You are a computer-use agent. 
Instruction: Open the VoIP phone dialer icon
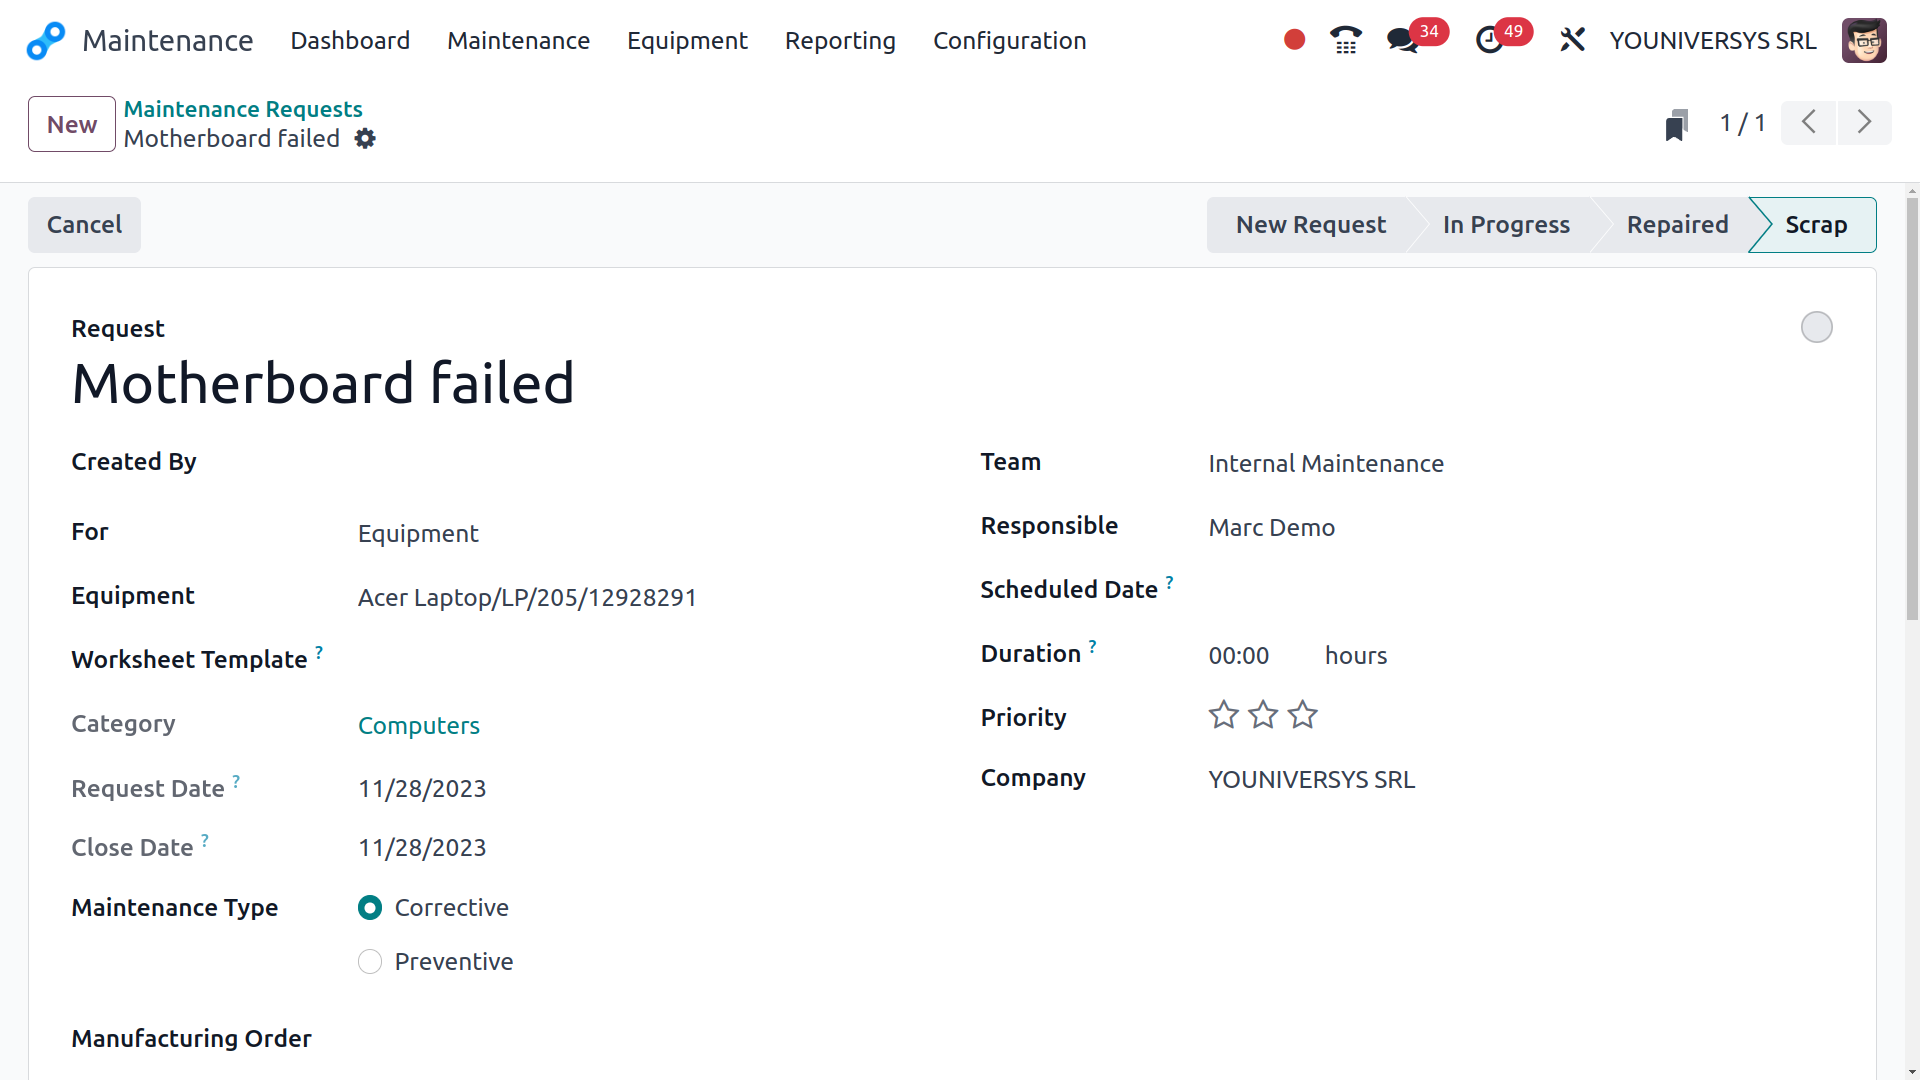tap(1346, 40)
